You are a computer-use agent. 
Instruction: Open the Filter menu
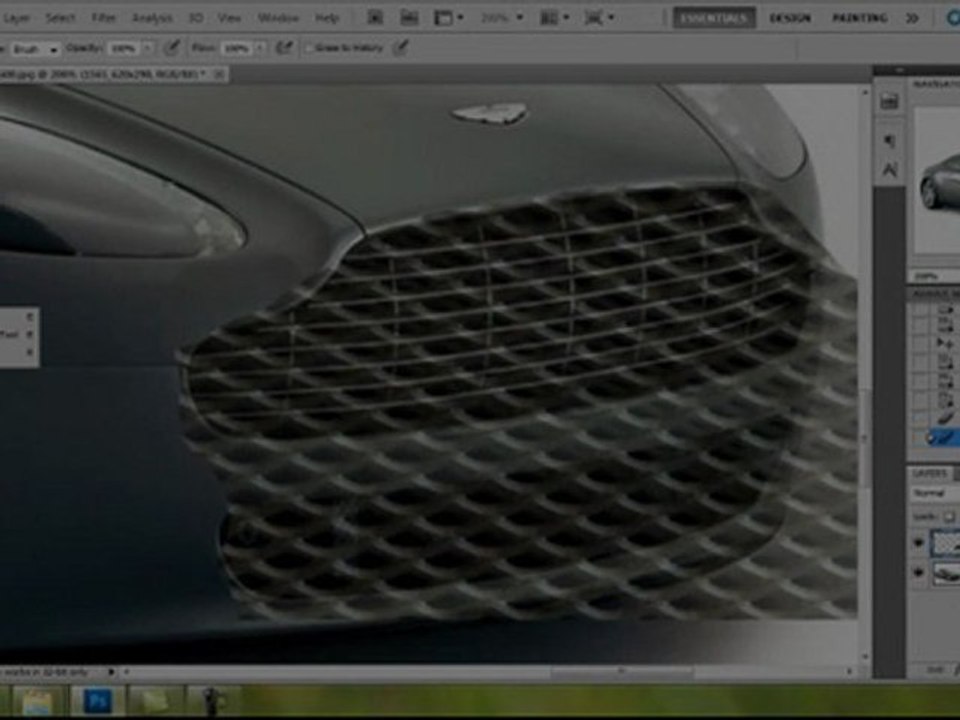coord(103,18)
